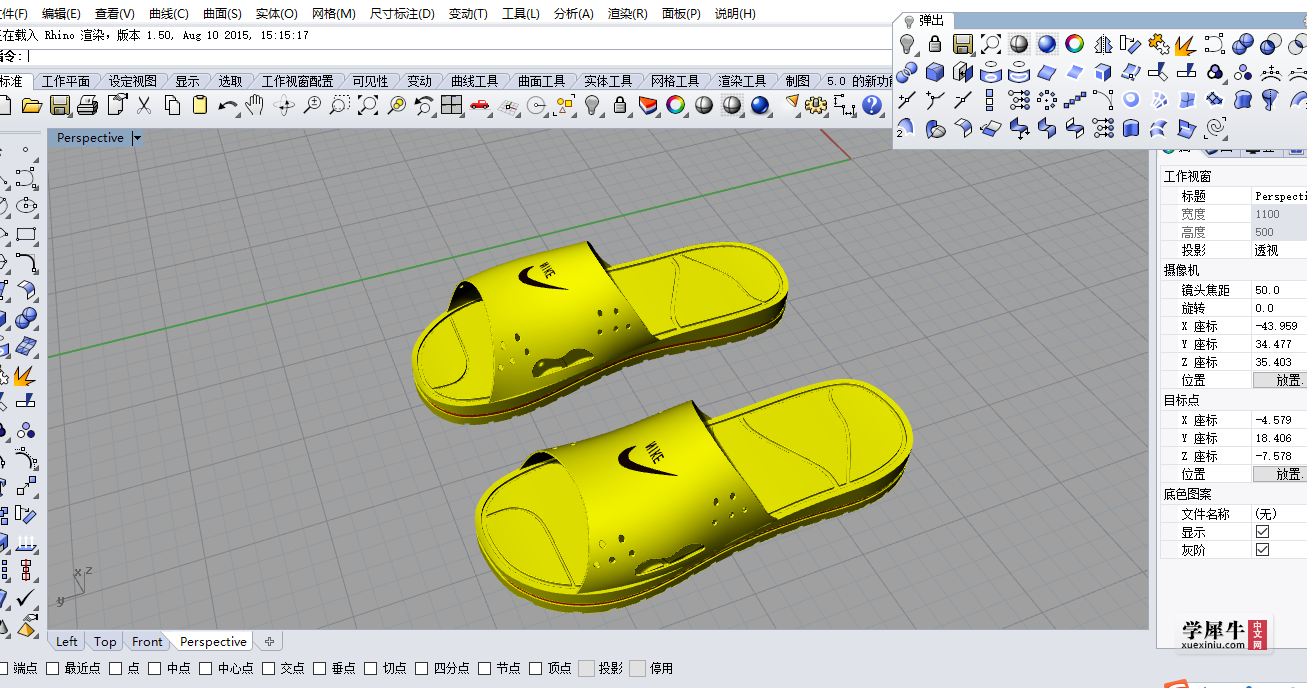Click the Zoom window icon

click(x=340, y=105)
